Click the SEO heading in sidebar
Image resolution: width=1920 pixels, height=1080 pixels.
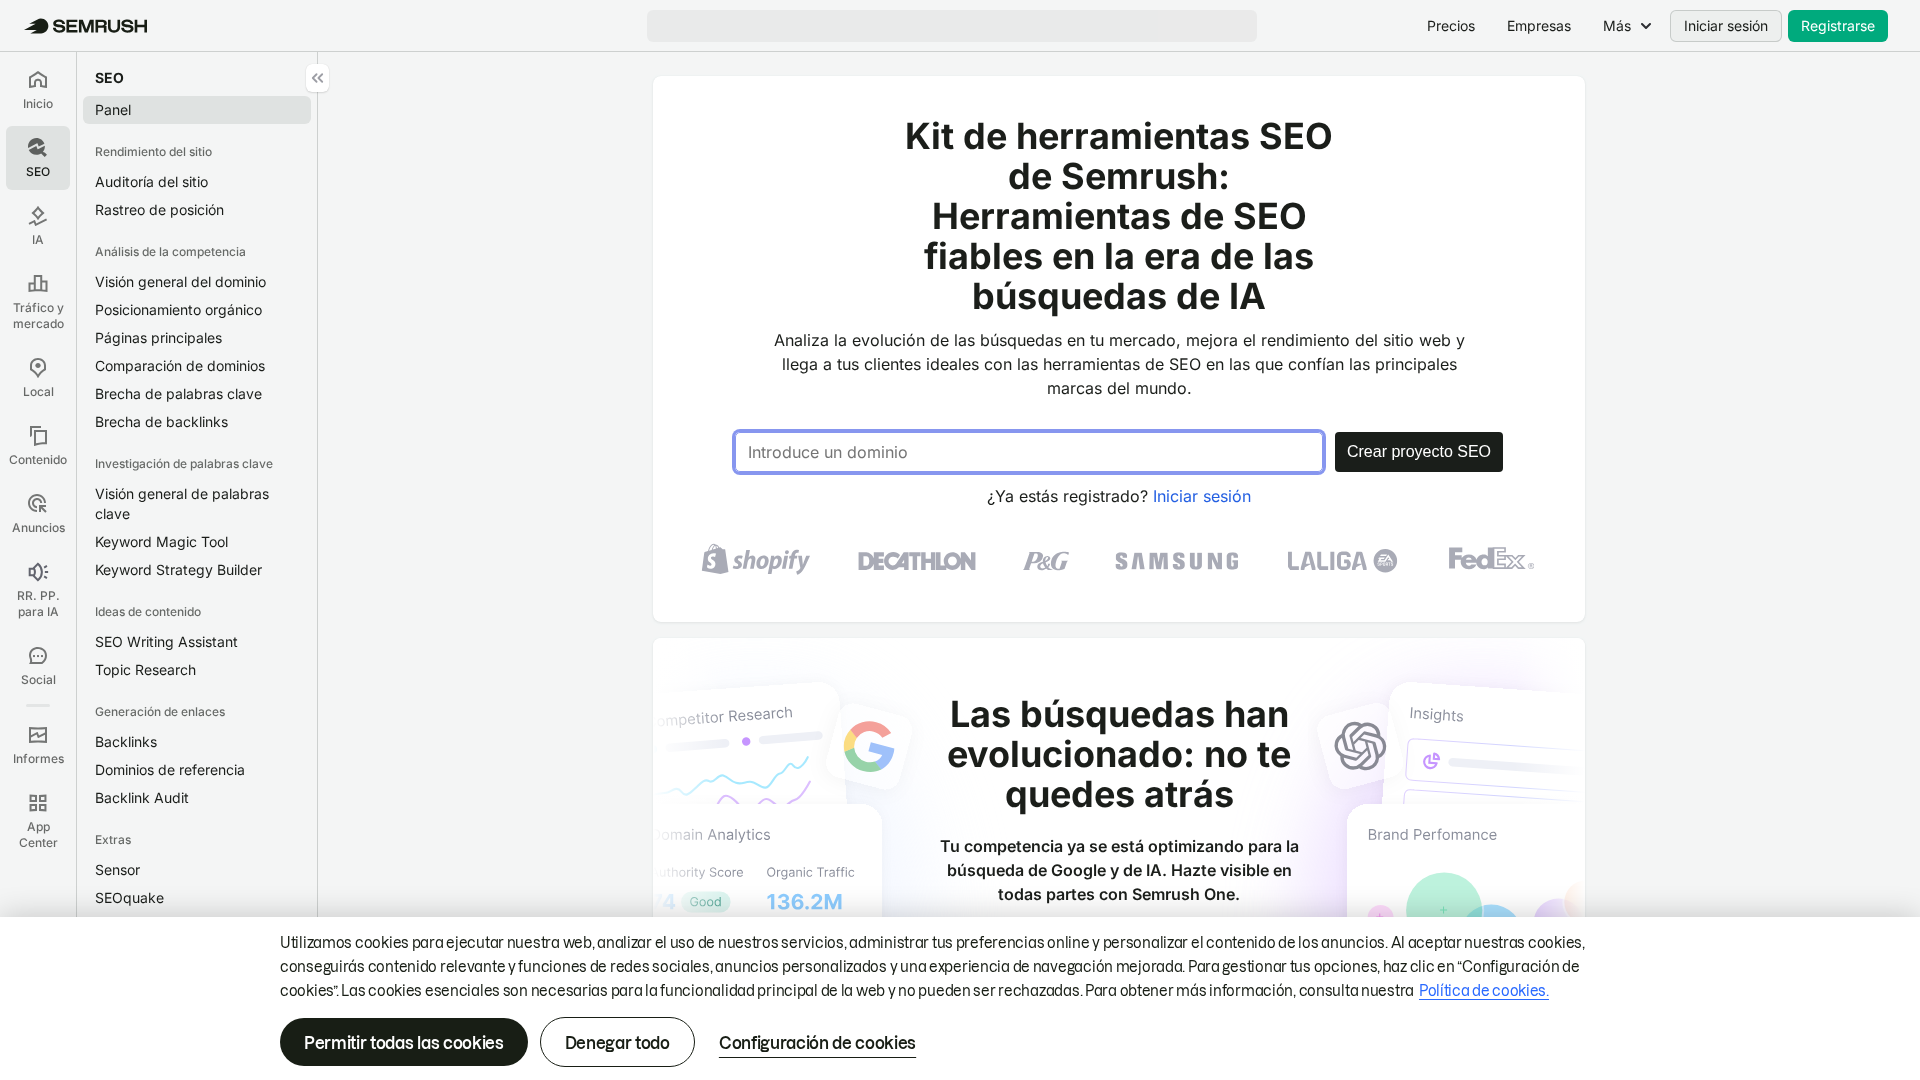[109, 78]
